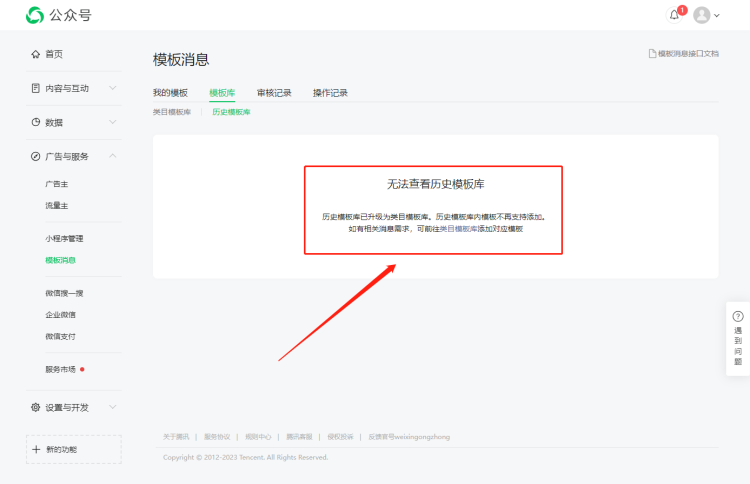Switch to the 审核记录 tab
750x484 pixels.
(x=274, y=93)
